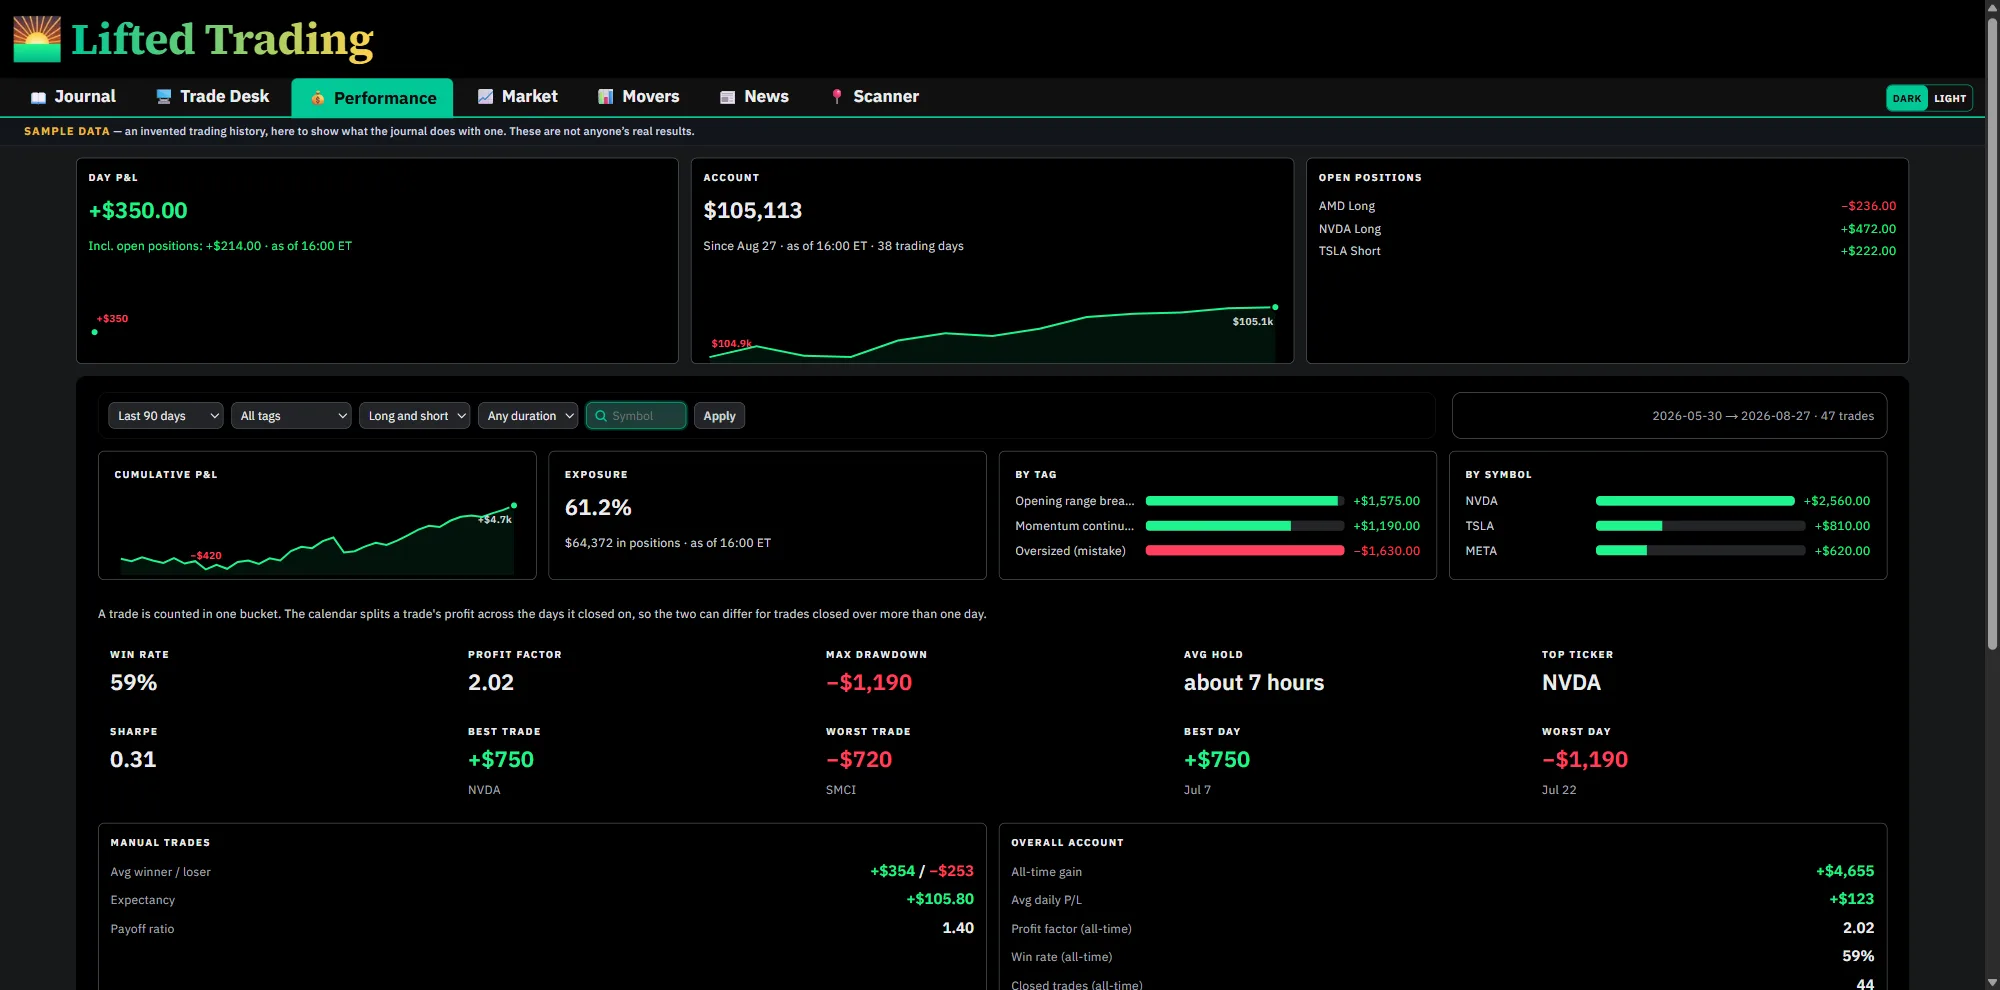Click the 'about 7 hours' average hold

[1254, 683]
